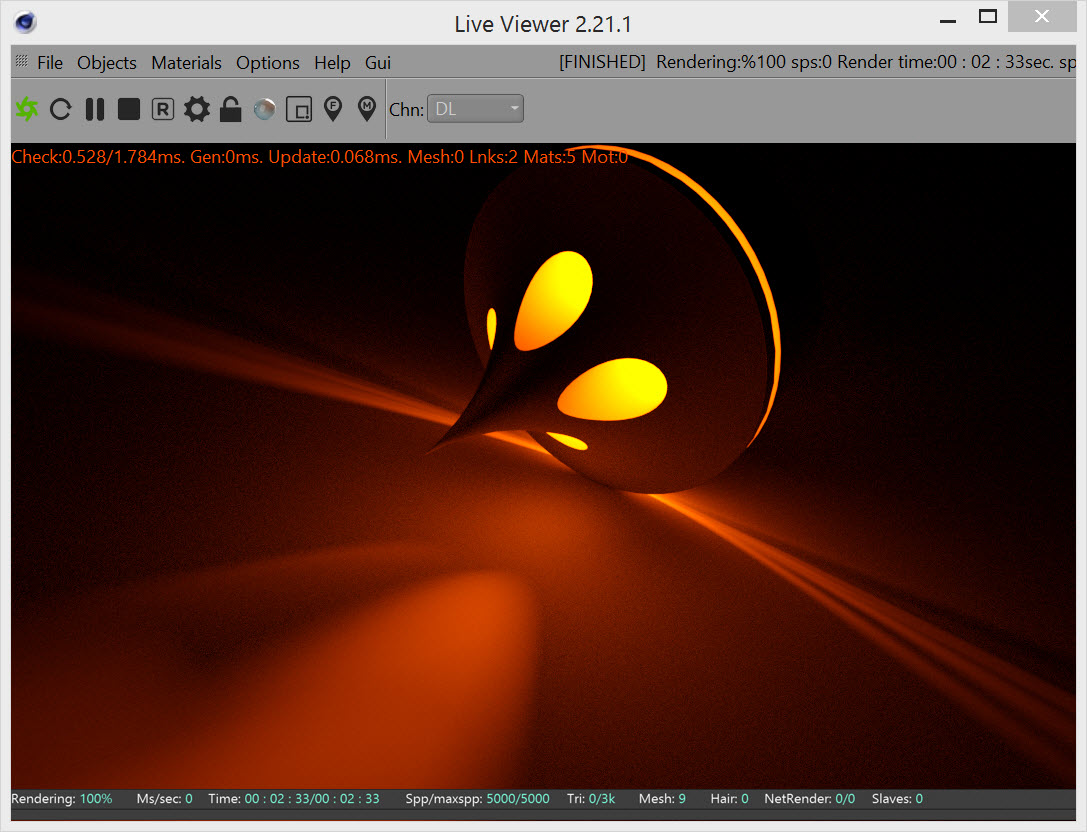Activate the material picker M pin
This screenshot has height=832, width=1087.
(x=367, y=109)
